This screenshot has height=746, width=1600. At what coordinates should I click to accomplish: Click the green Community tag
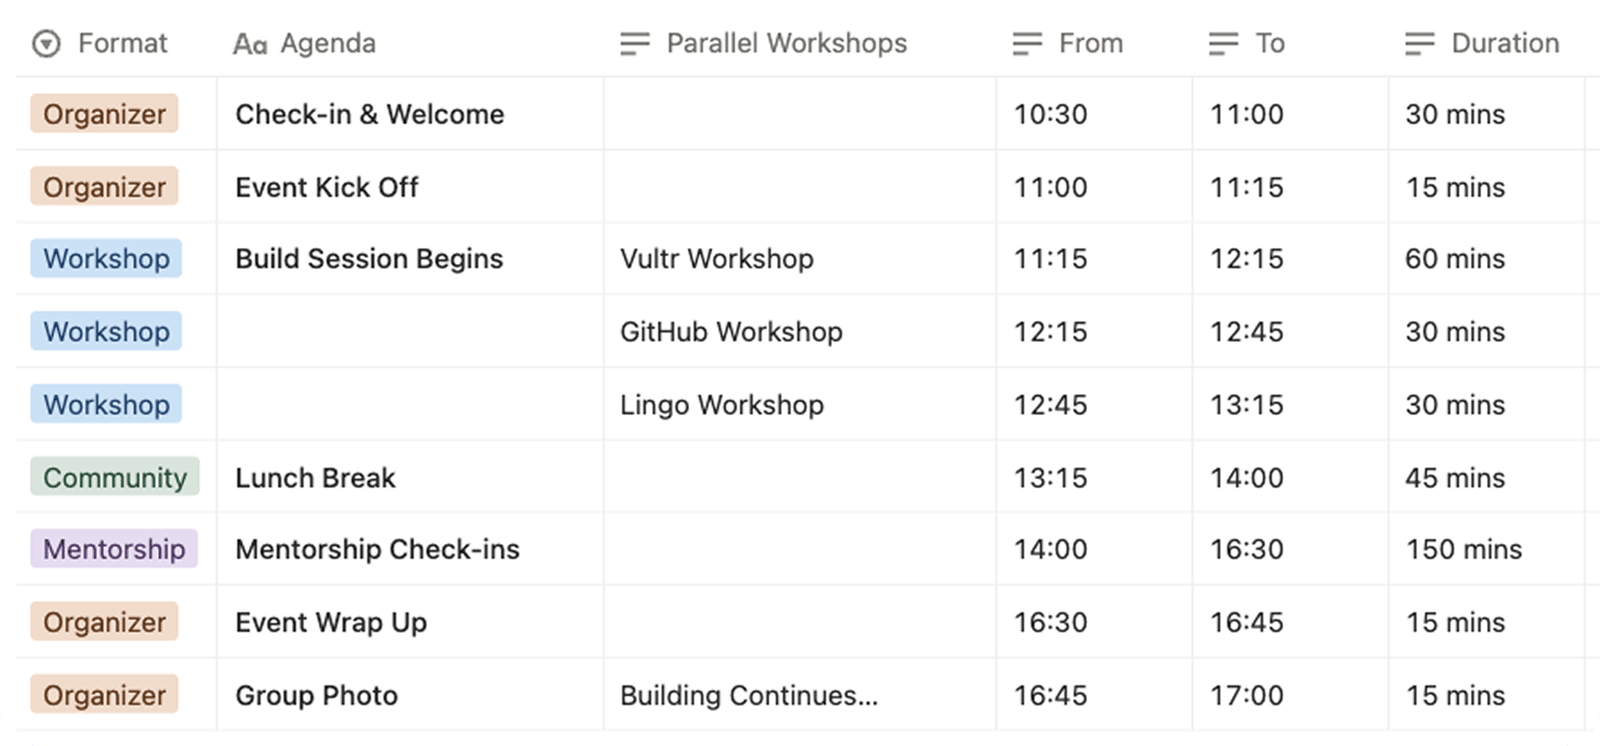pos(115,477)
